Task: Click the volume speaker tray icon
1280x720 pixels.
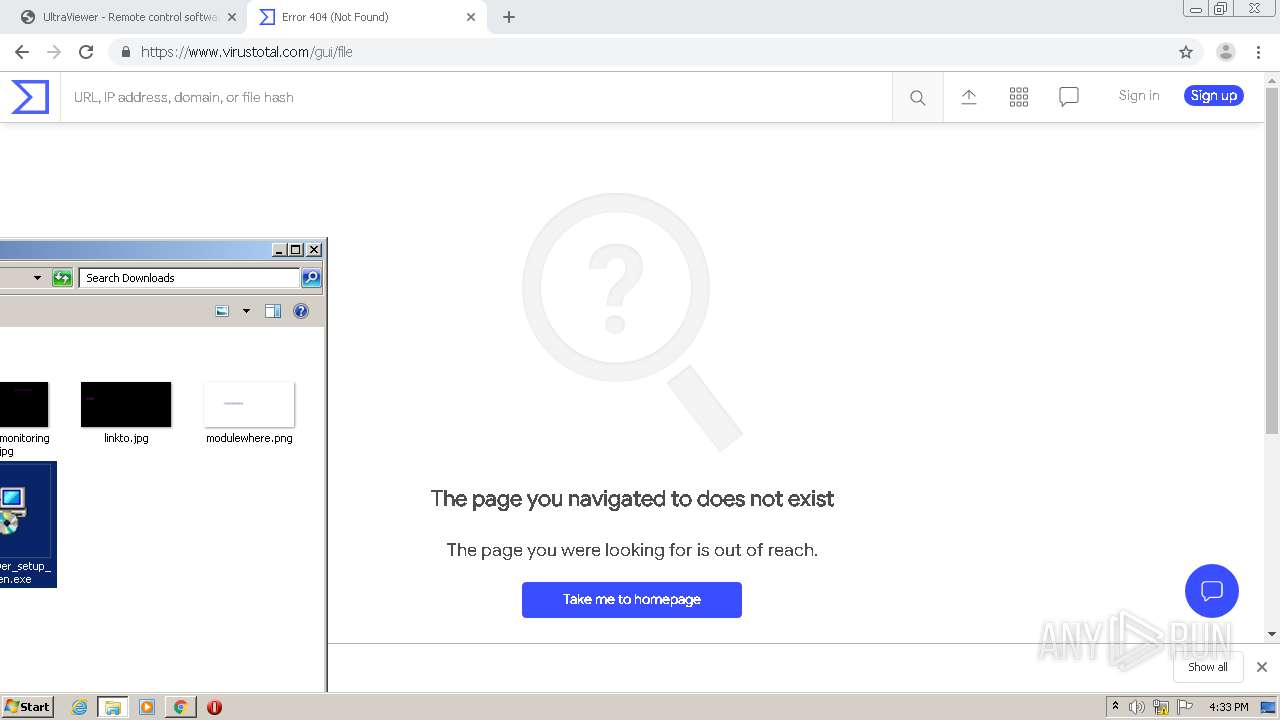Action: [x=1137, y=707]
